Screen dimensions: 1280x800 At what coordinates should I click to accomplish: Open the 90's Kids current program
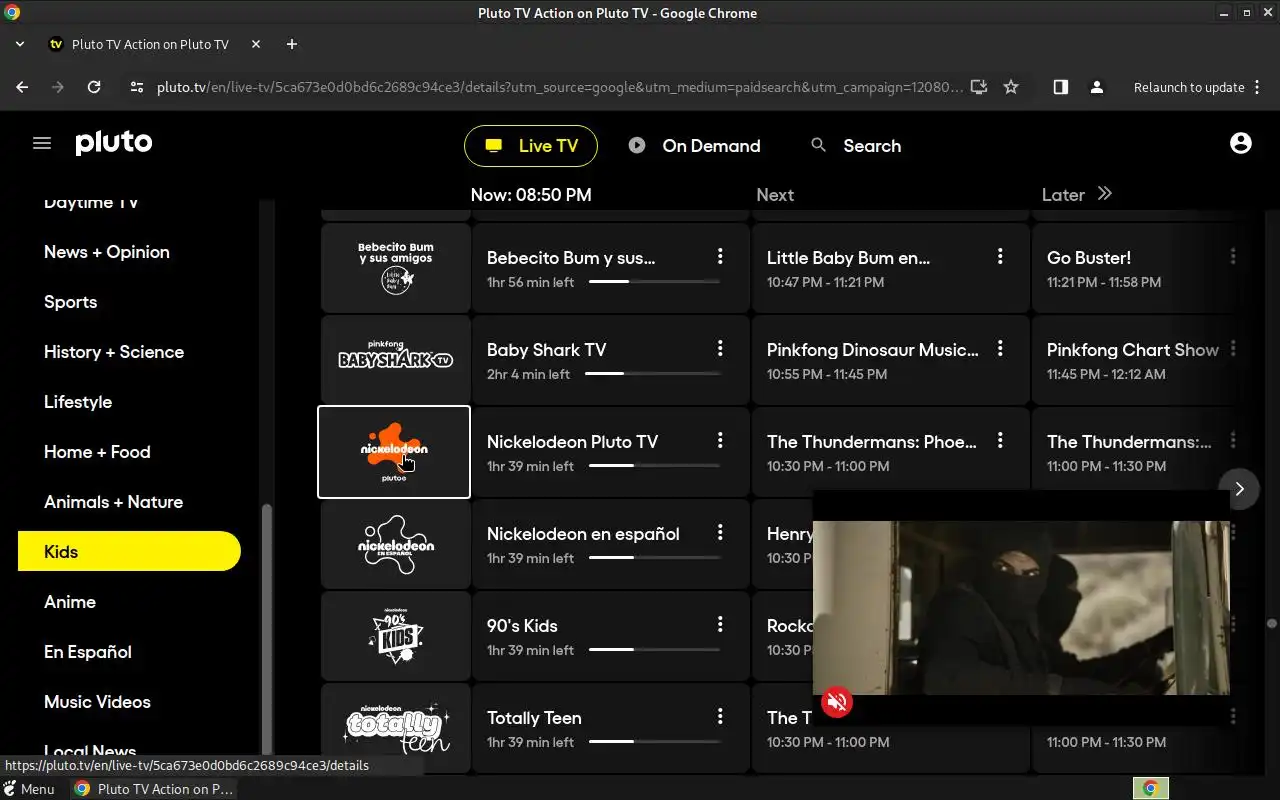(610, 636)
